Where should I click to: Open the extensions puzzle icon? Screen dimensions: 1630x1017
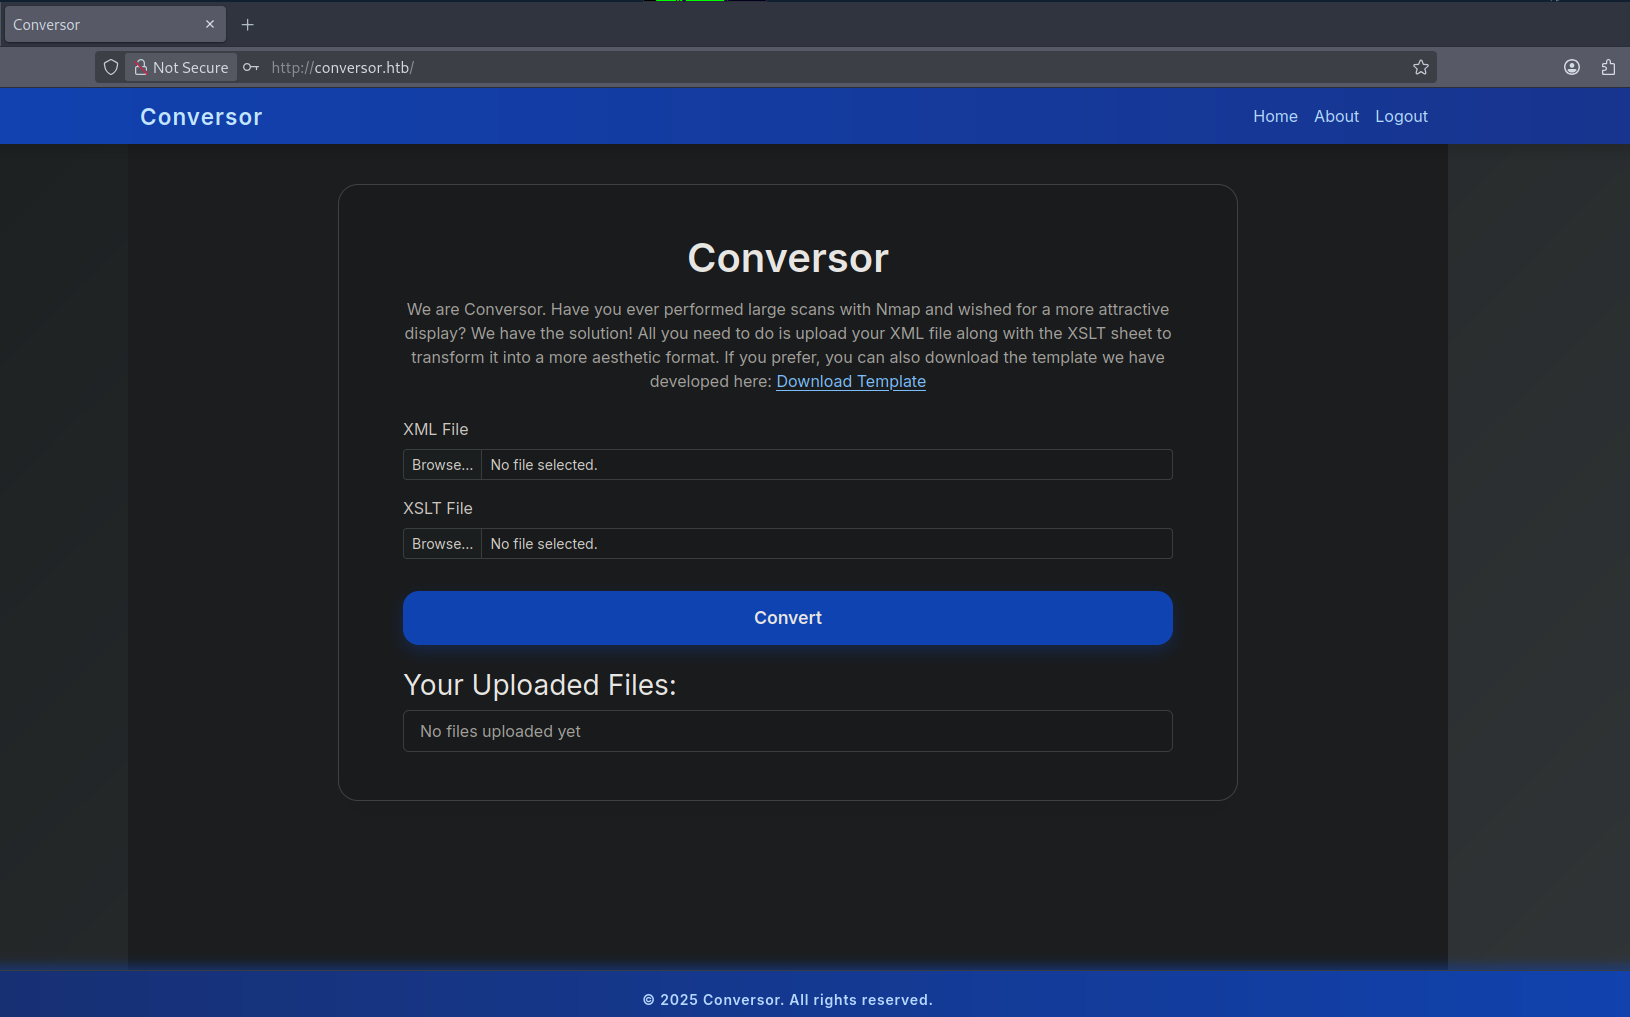click(x=1607, y=67)
